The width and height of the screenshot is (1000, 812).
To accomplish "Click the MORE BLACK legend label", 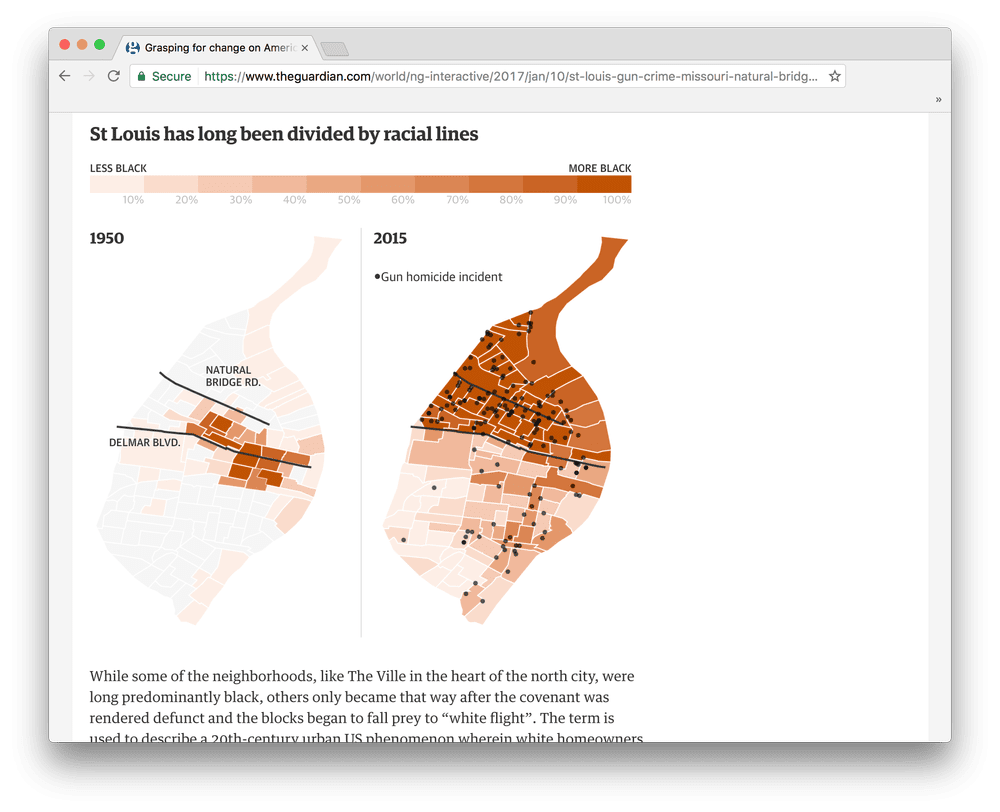I will point(599,168).
